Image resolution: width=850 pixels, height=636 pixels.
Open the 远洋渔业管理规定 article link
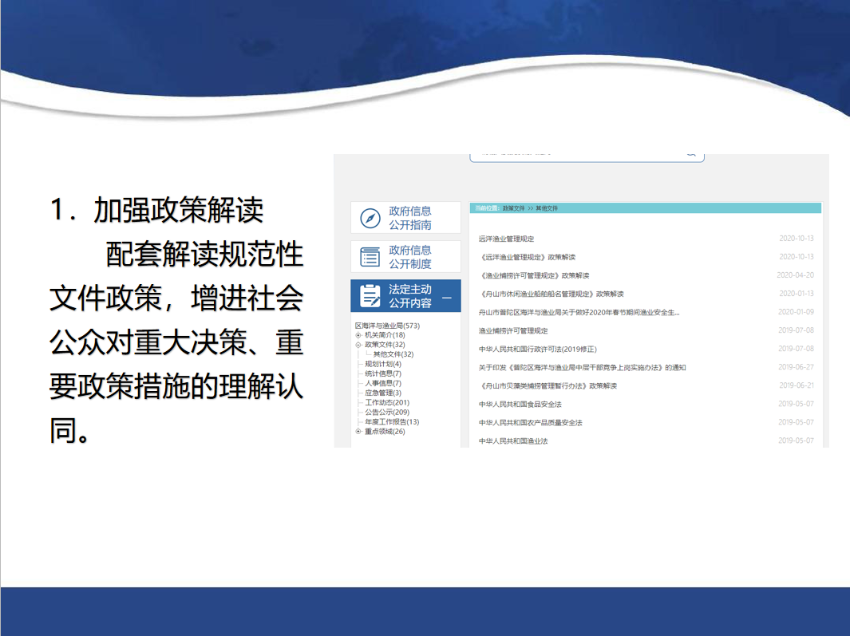[x=506, y=239]
